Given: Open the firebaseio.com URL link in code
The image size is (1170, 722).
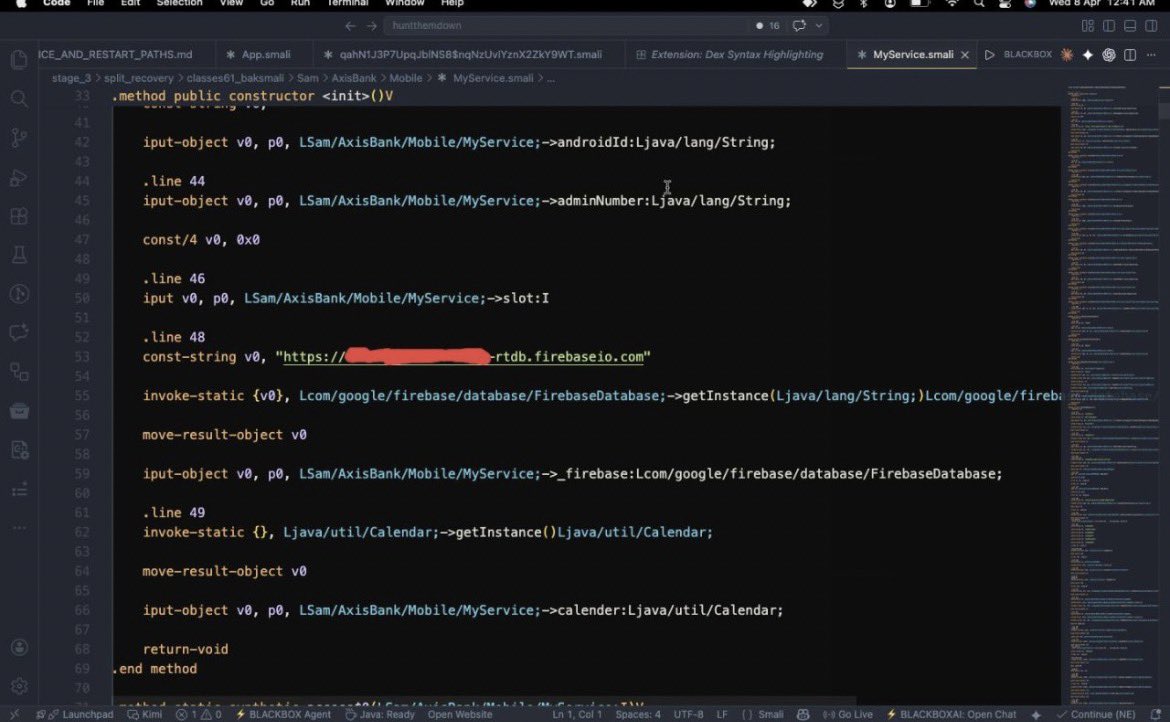Looking at the screenshot, I should [x=463, y=357].
